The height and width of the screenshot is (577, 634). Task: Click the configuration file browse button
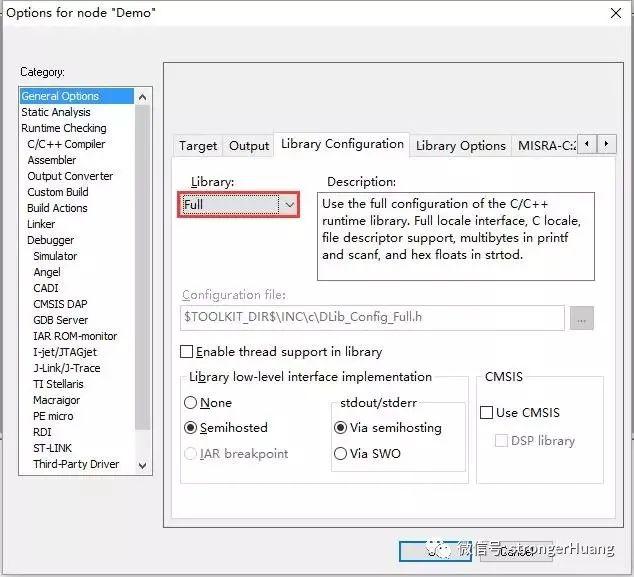tap(581, 318)
